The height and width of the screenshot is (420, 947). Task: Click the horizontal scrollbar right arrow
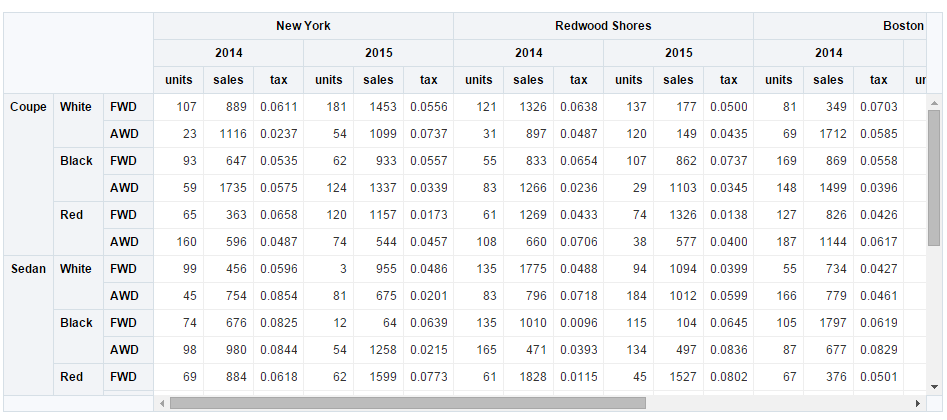pos(918,403)
